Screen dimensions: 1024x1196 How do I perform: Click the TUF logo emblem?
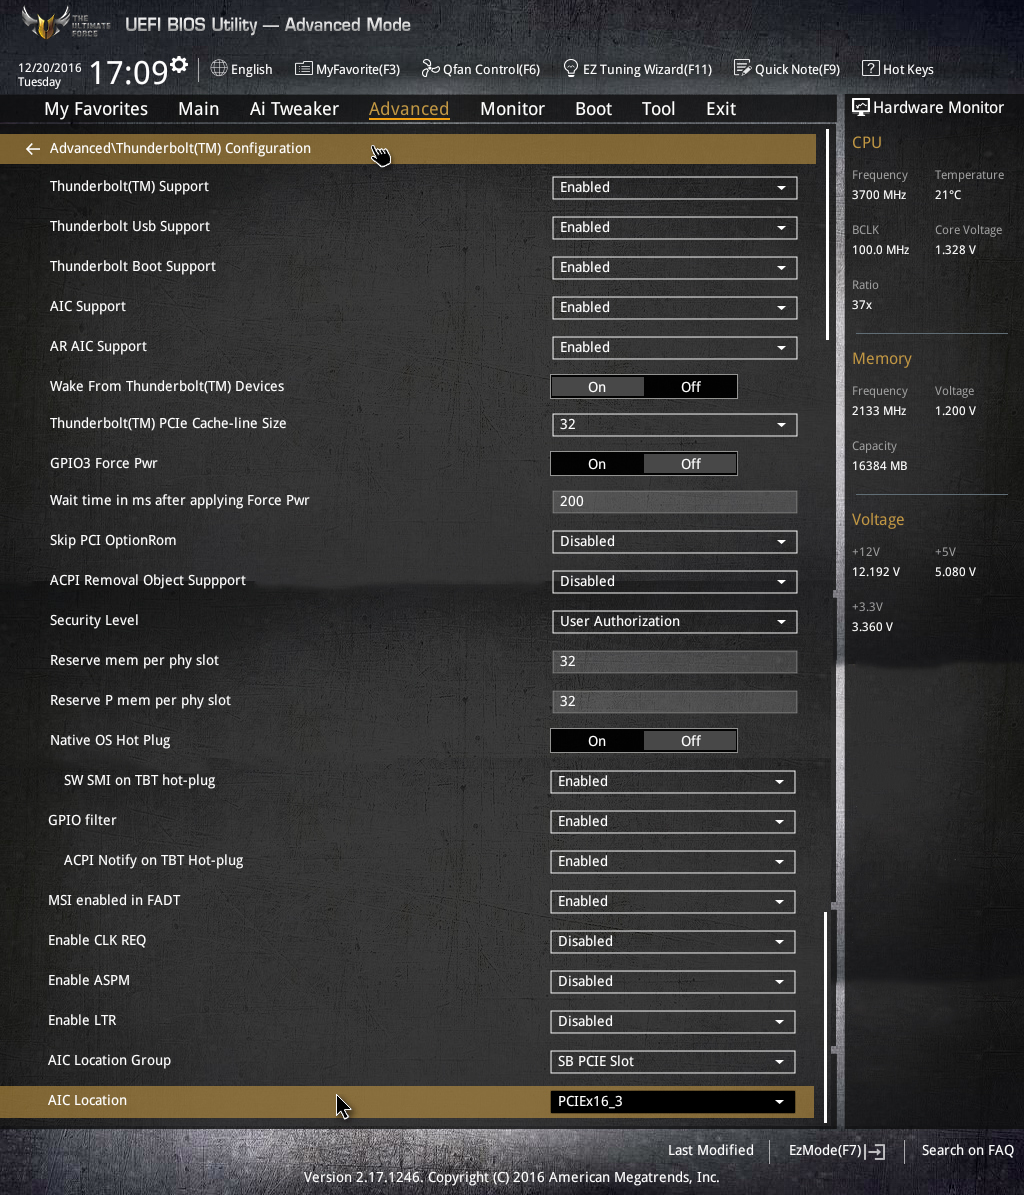click(46, 23)
